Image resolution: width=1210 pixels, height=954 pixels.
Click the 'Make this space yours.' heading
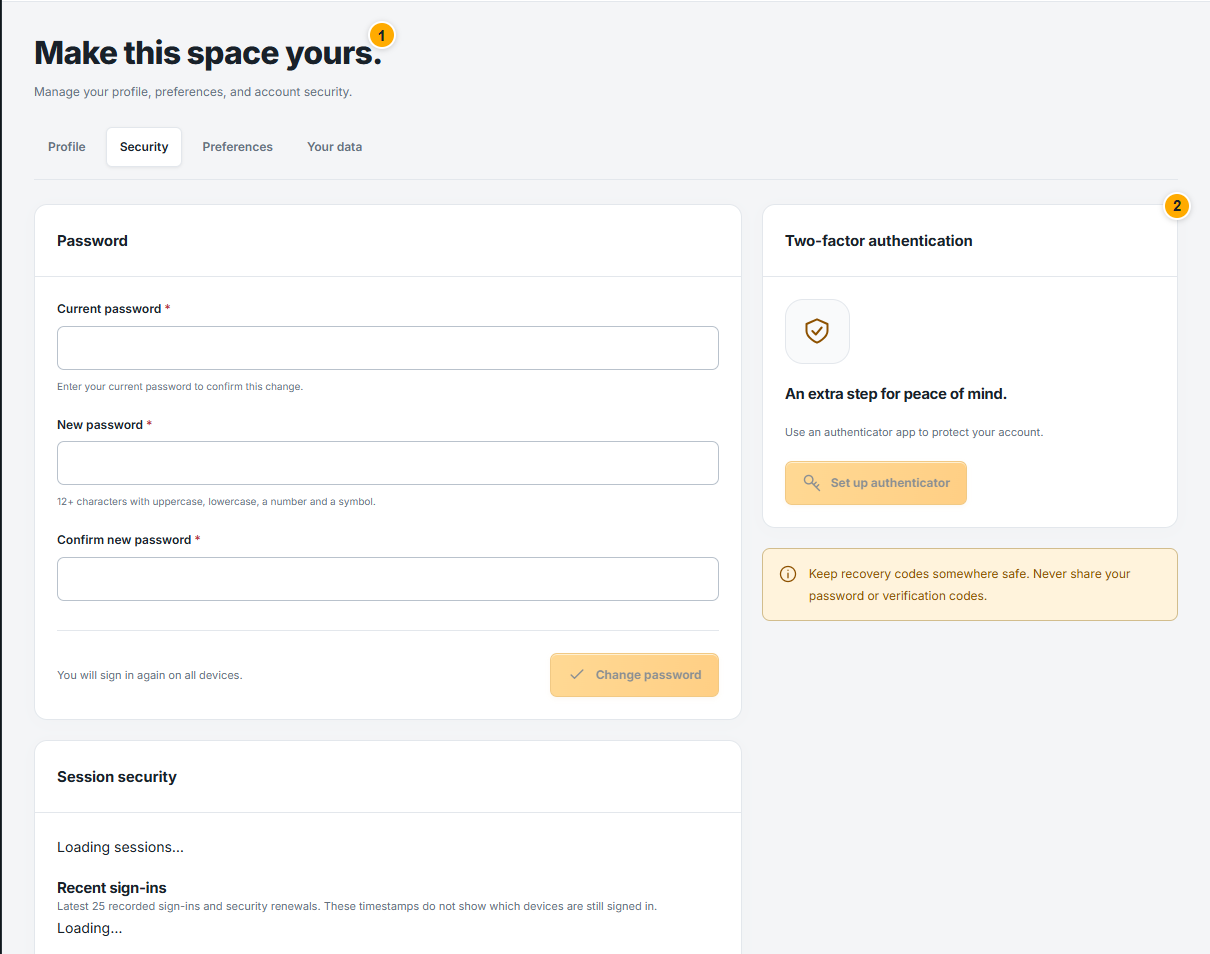click(208, 53)
